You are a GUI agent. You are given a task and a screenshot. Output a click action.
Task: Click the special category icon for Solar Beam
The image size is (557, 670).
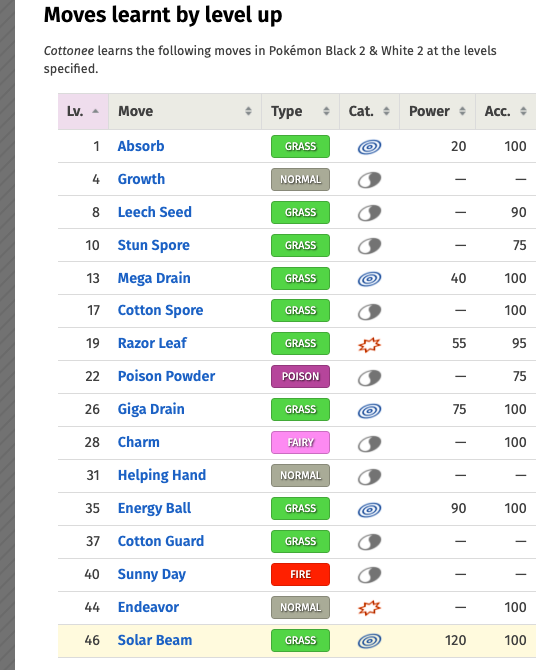369,641
